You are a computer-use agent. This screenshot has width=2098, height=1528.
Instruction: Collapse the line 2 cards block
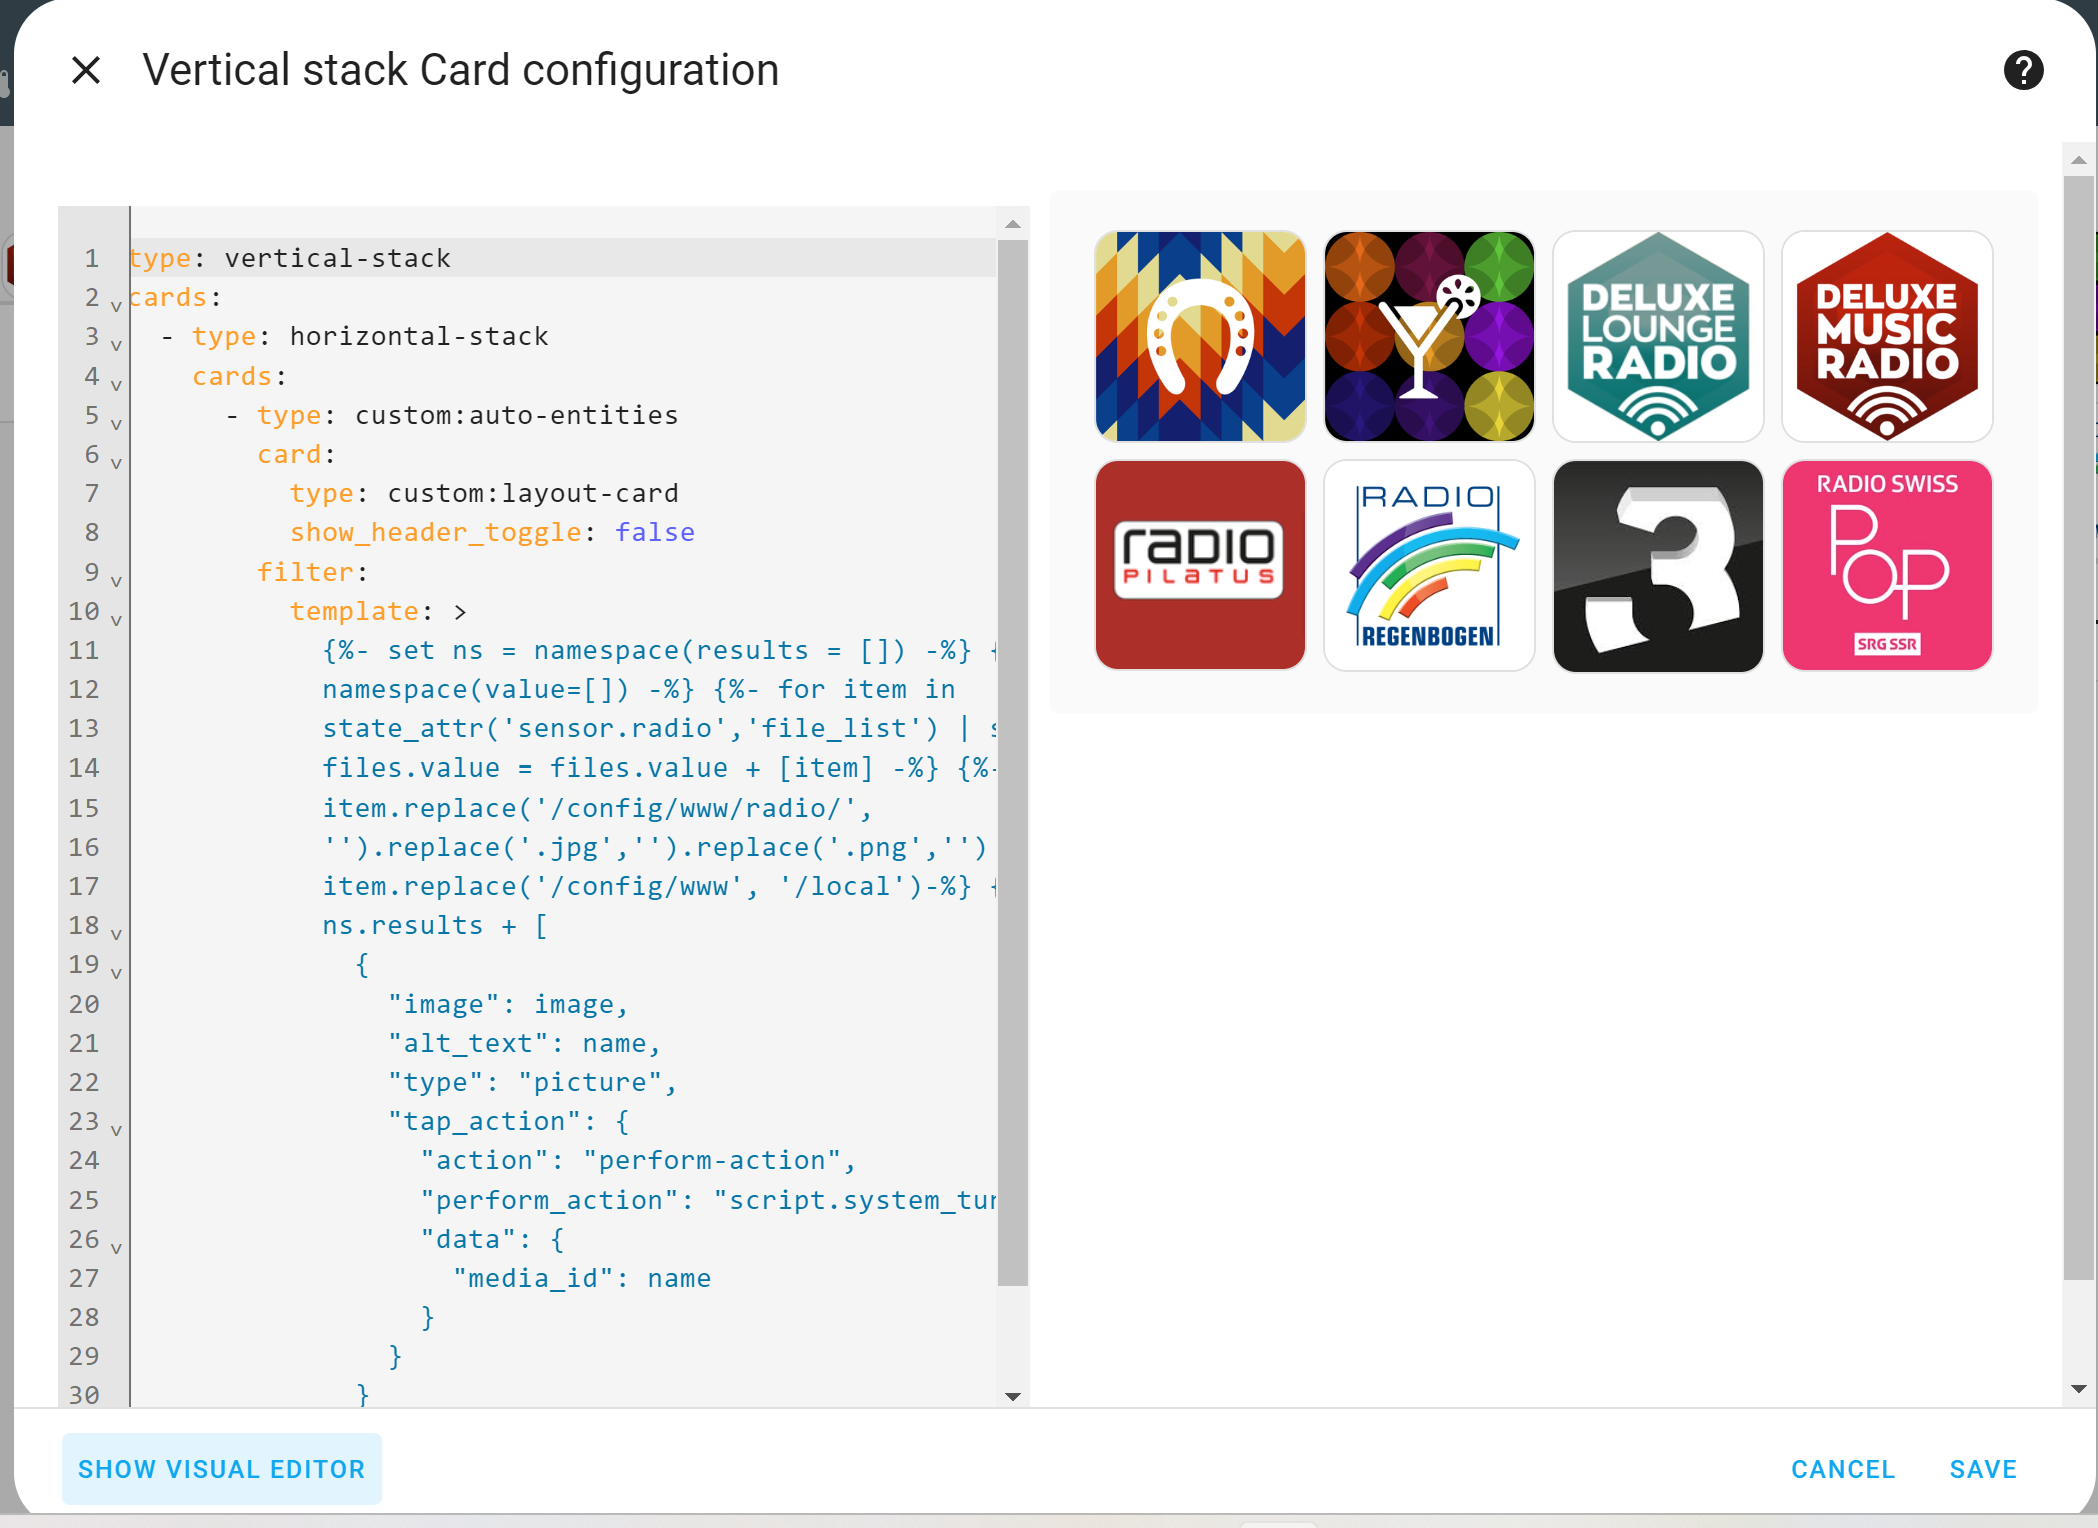click(116, 305)
